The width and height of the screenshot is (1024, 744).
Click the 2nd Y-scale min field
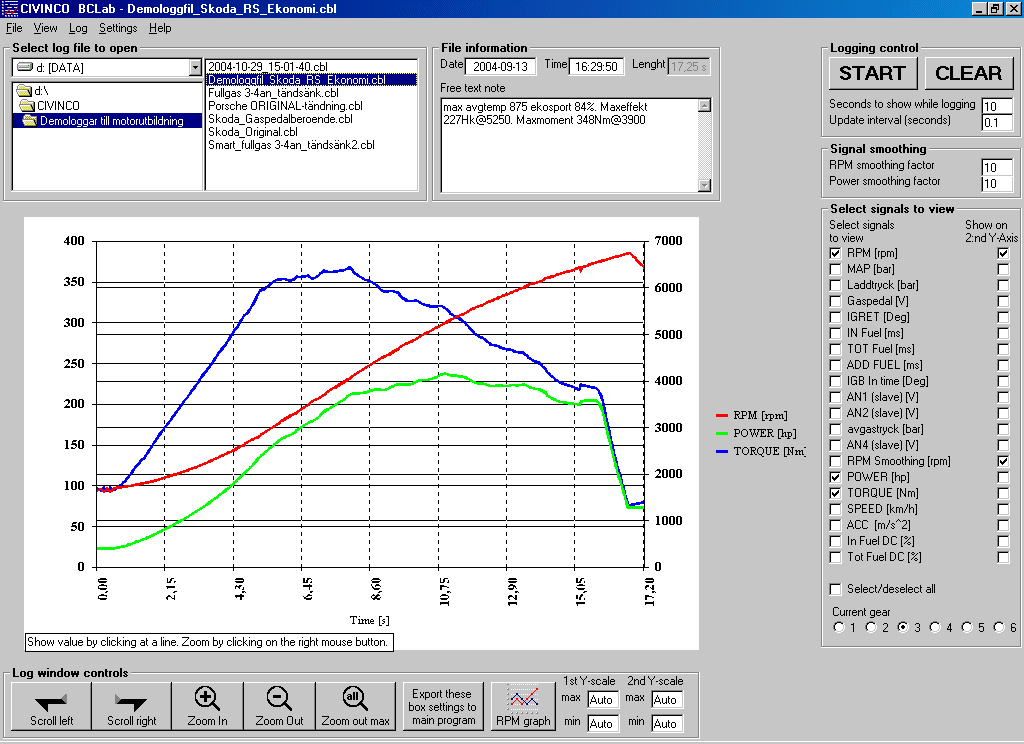click(x=667, y=723)
